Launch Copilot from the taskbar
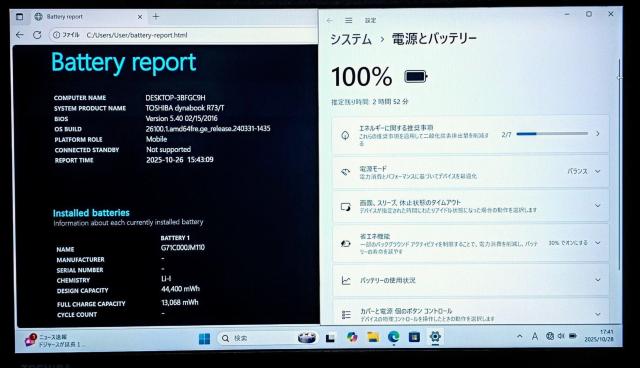 (351, 337)
